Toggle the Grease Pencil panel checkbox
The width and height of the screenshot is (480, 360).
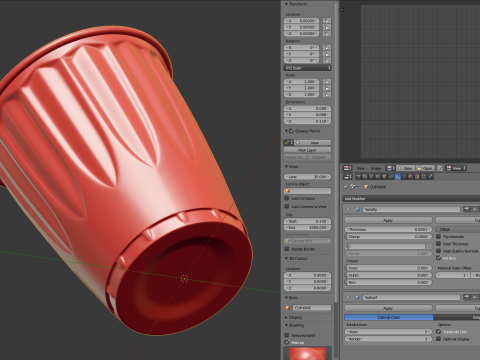coord(291,131)
